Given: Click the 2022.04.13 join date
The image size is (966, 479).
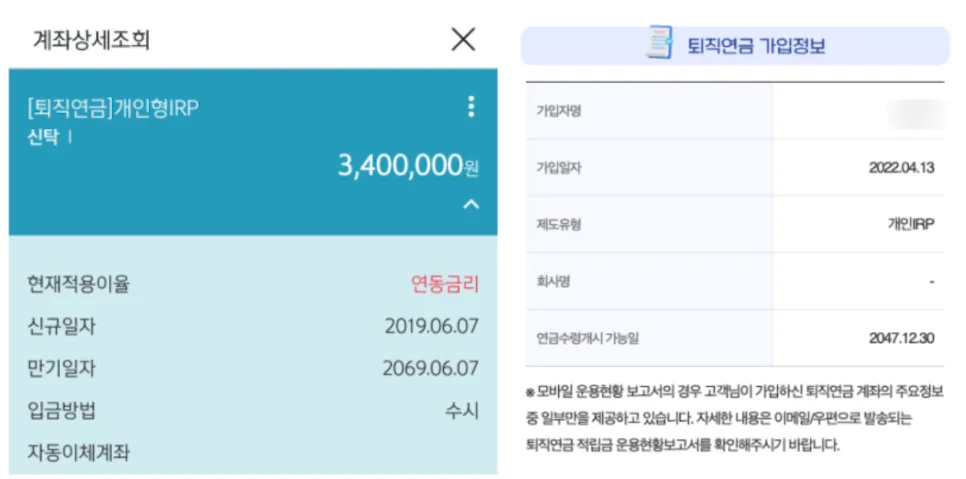Looking at the screenshot, I should (x=902, y=168).
